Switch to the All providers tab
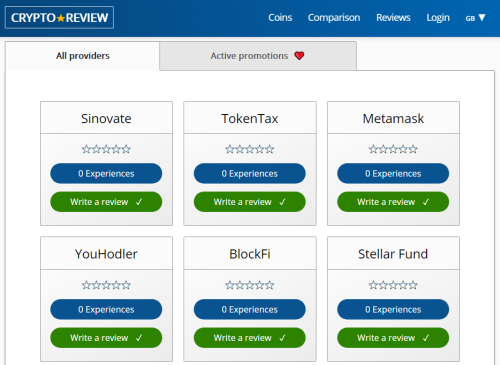The width and height of the screenshot is (500, 365). (x=83, y=56)
